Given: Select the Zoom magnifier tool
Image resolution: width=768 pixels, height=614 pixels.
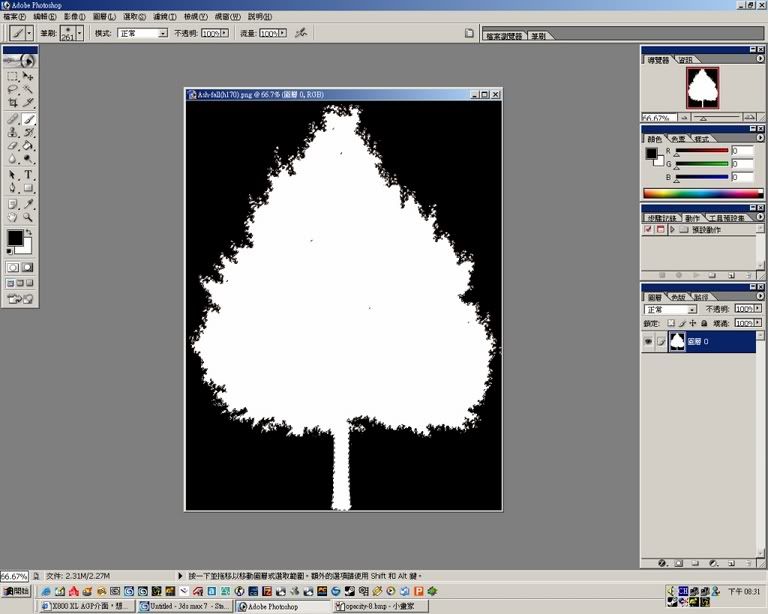Looking at the screenshot, I should (28, 217).
